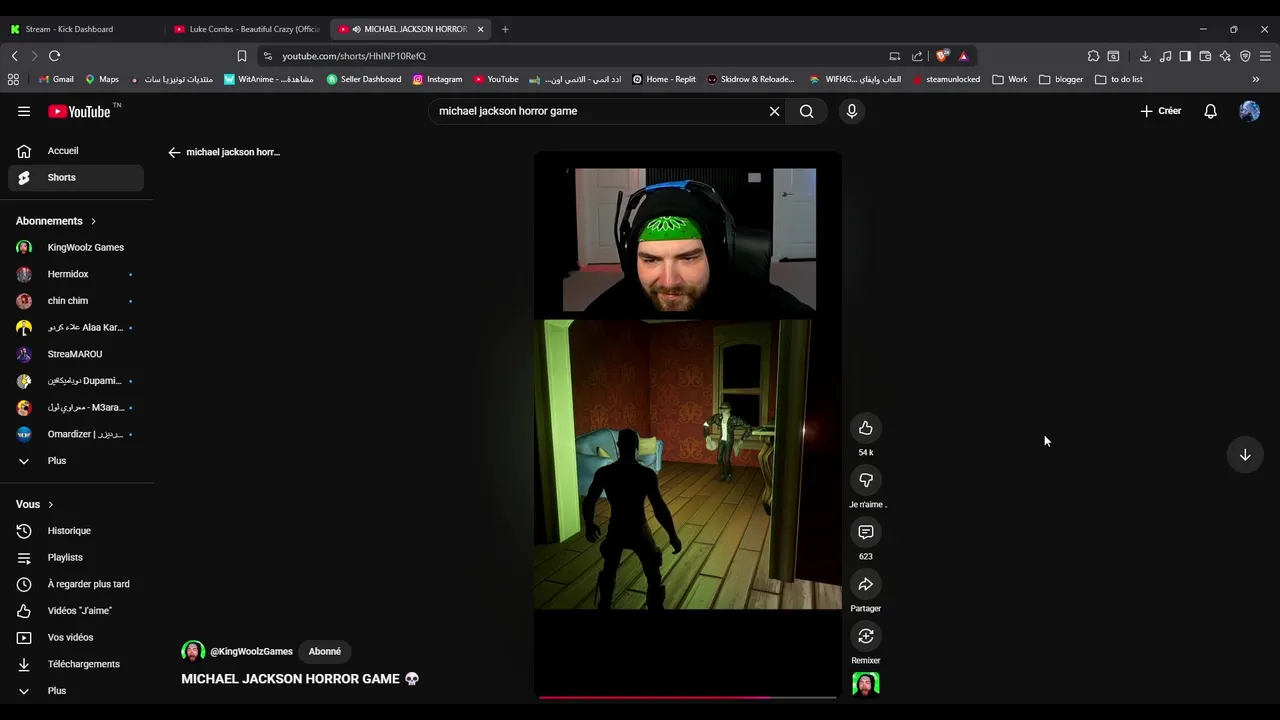Open the Brave VPN shield icon
This screenshot has height=720, width=1280.
click(1245, 56)
